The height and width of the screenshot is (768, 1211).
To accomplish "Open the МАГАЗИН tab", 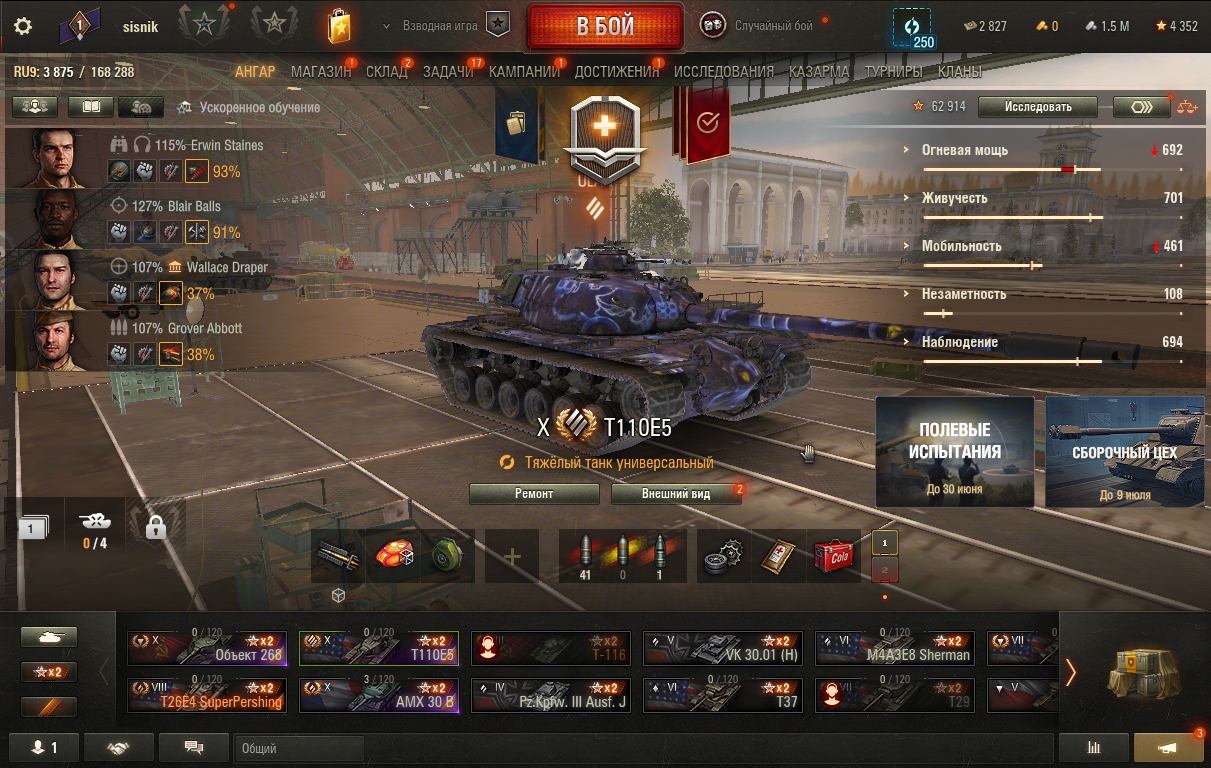I will click(x=321, y=72).
